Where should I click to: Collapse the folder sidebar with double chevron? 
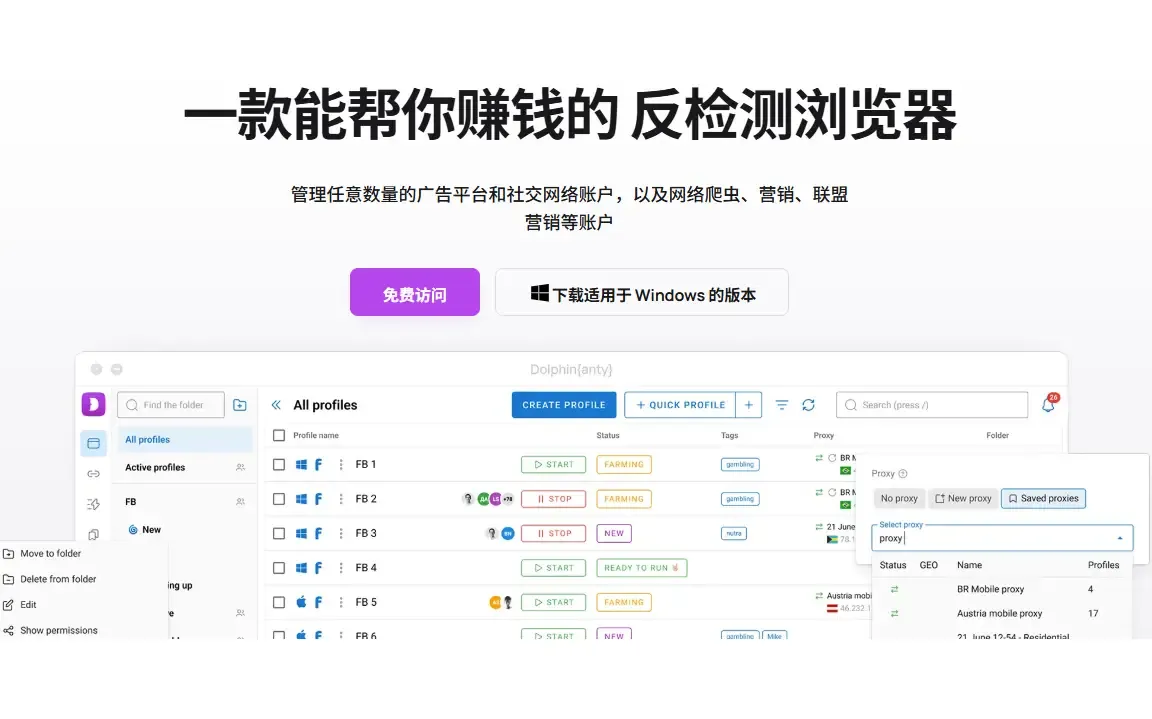click(276, 404)
